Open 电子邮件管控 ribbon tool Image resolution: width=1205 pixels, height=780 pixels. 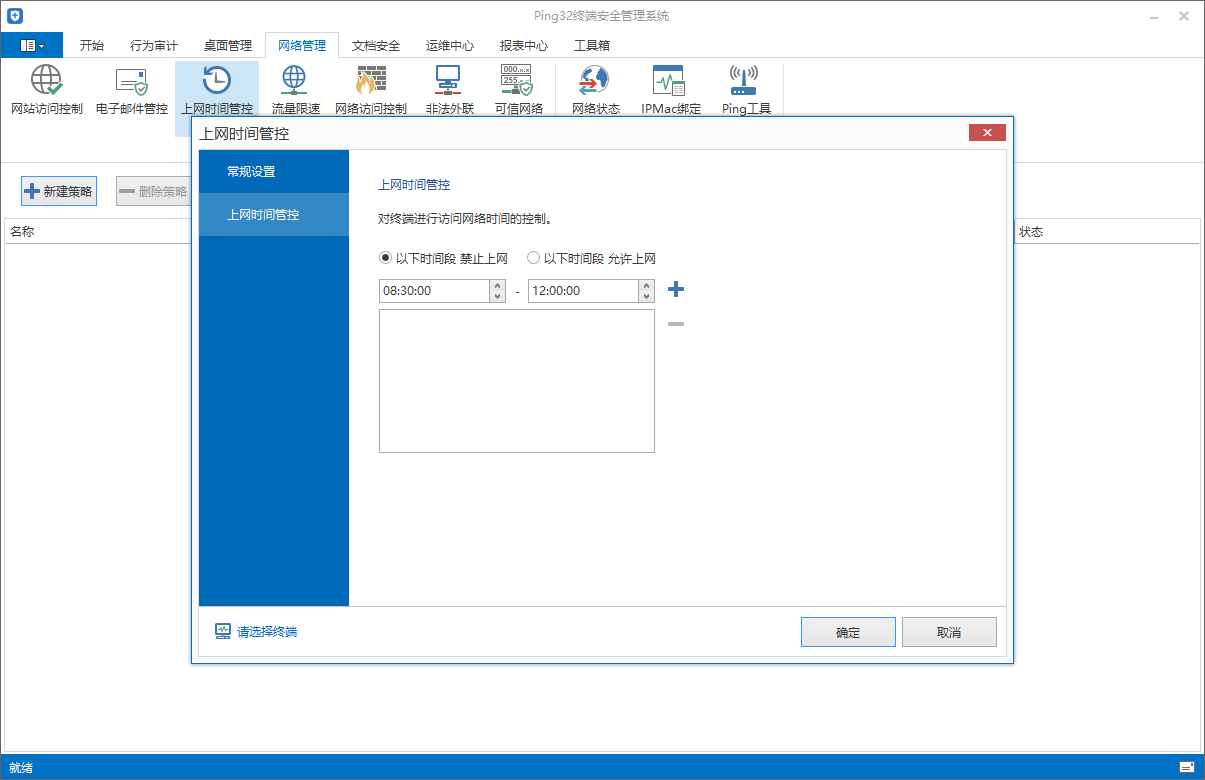pyautogui.click(x=132, y=90)
